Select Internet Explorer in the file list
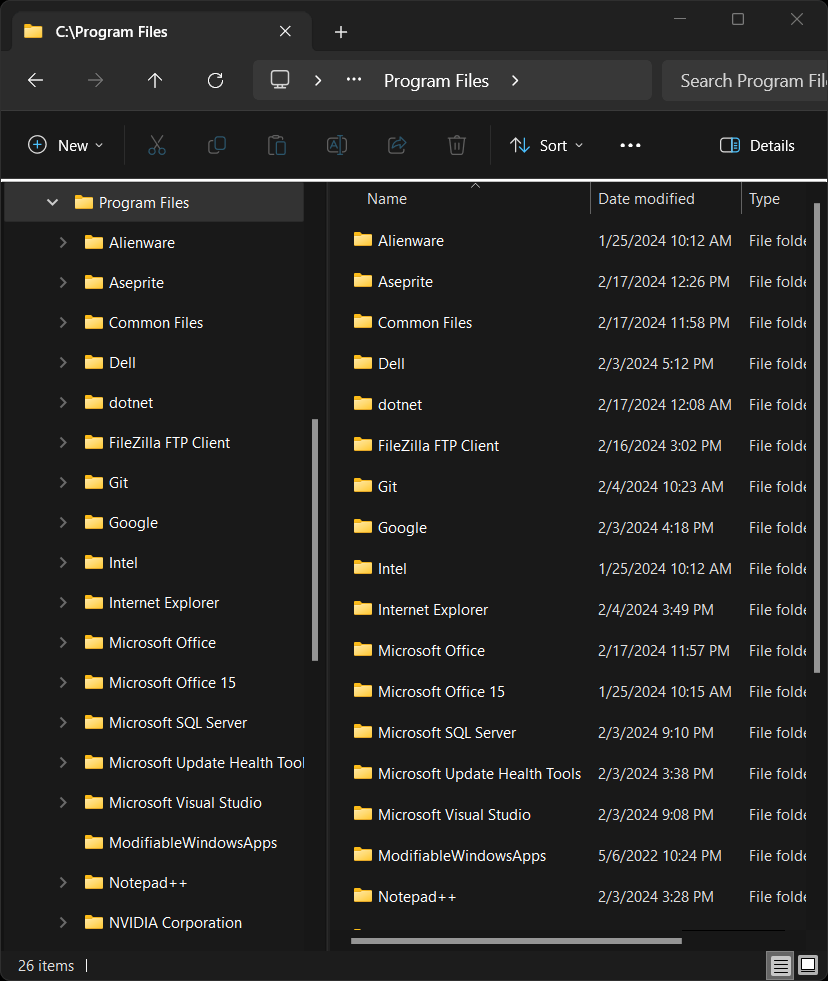Image resolution: width=828 pixels, height=981 pixels. click(x=432, y=609)
